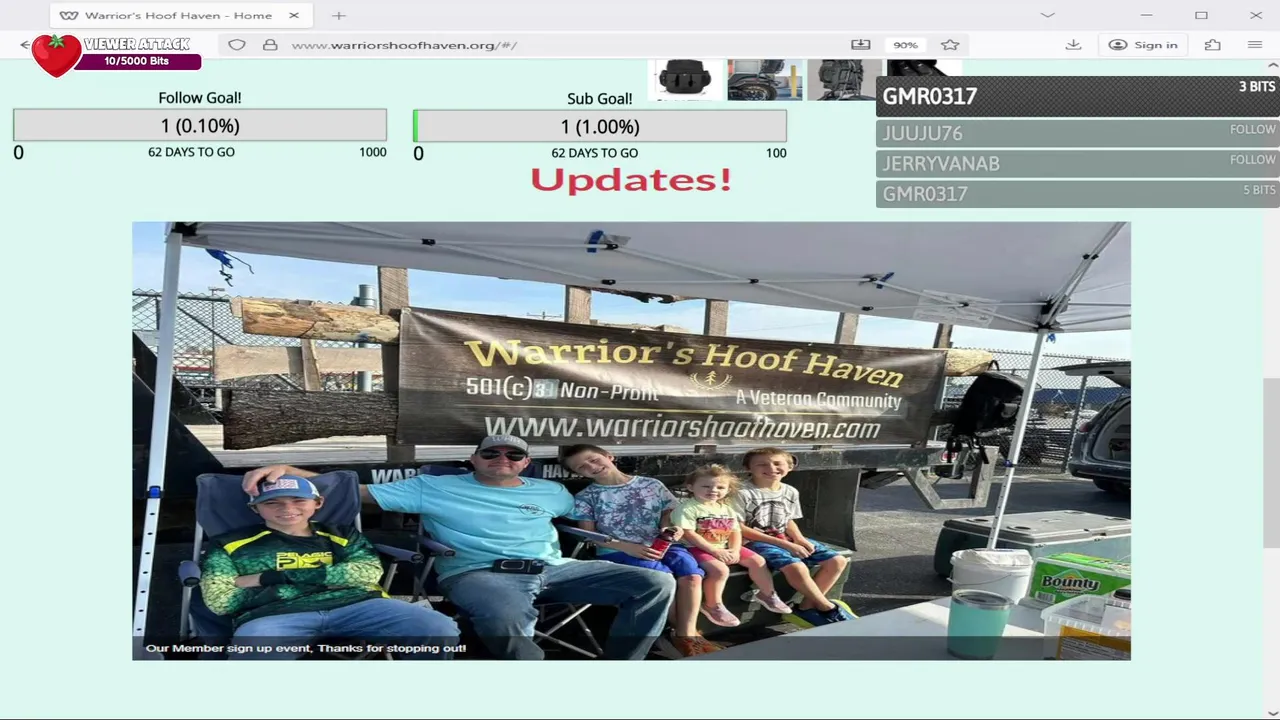Click the Sign in button
The image size is (1280, 720).
1143,45
